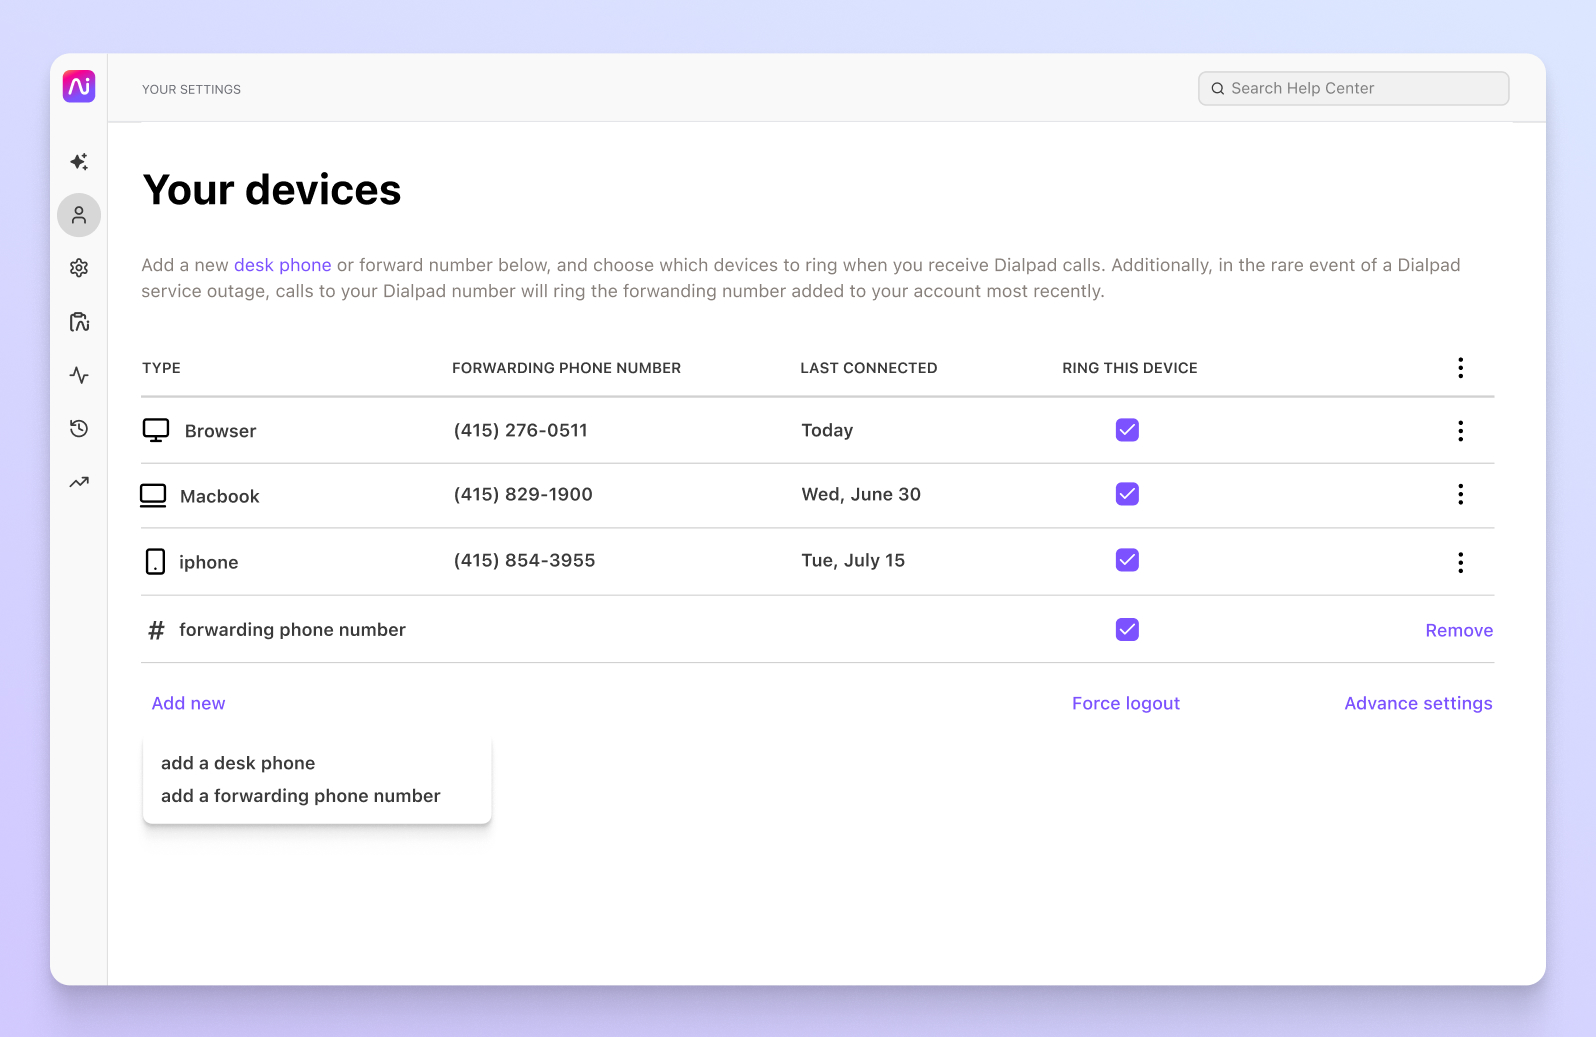1596x1037 pixels.
Task: Click the Wed, June 30 cell
Action: pos(861,494)
